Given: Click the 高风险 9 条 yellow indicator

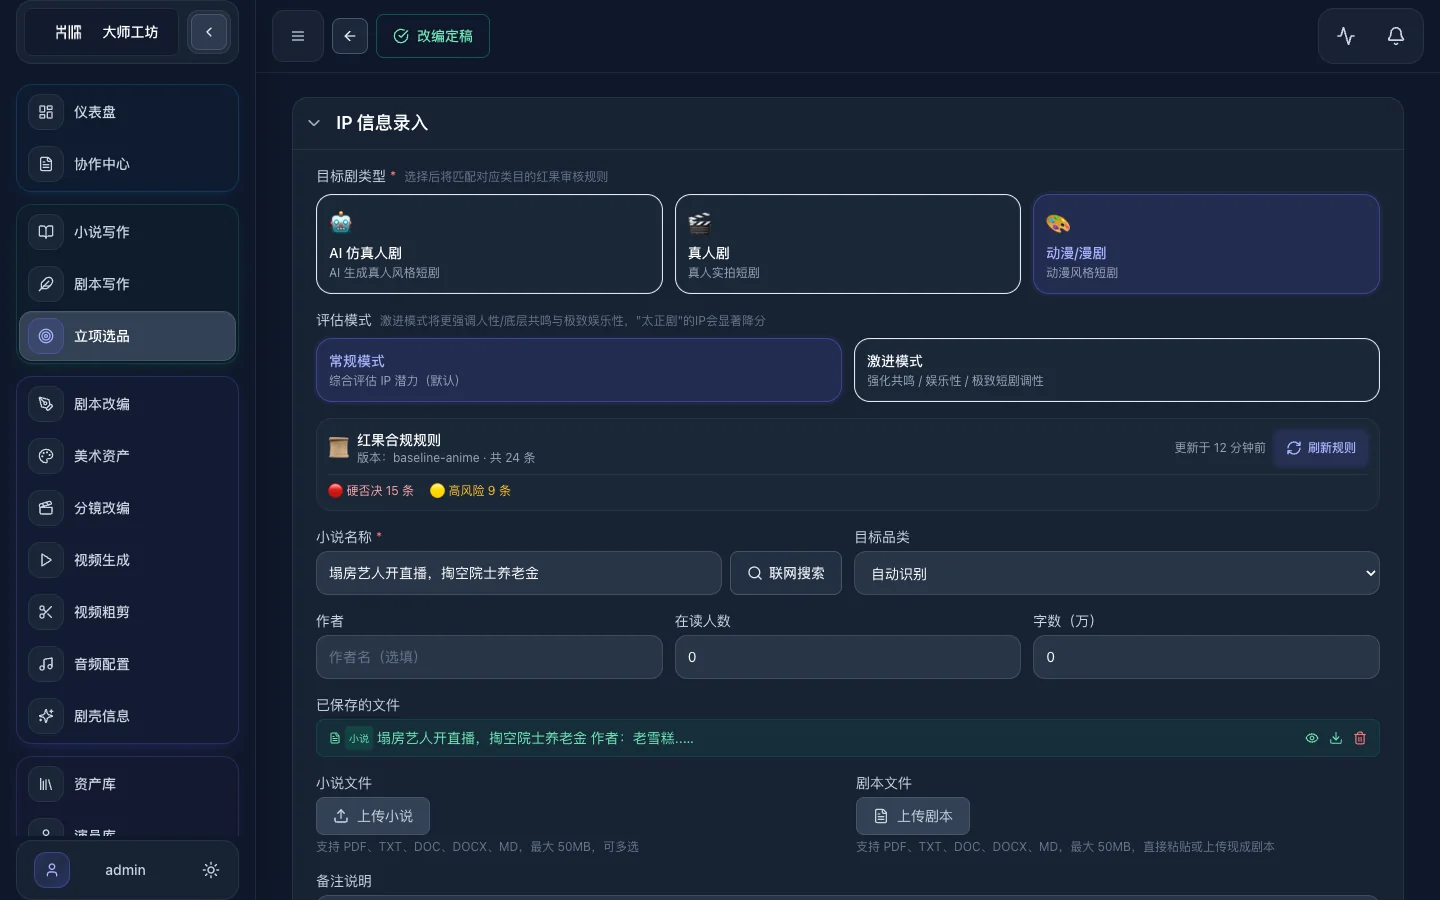Looking at the screenshot, I should pyautogui.click(x=470, y=491).
